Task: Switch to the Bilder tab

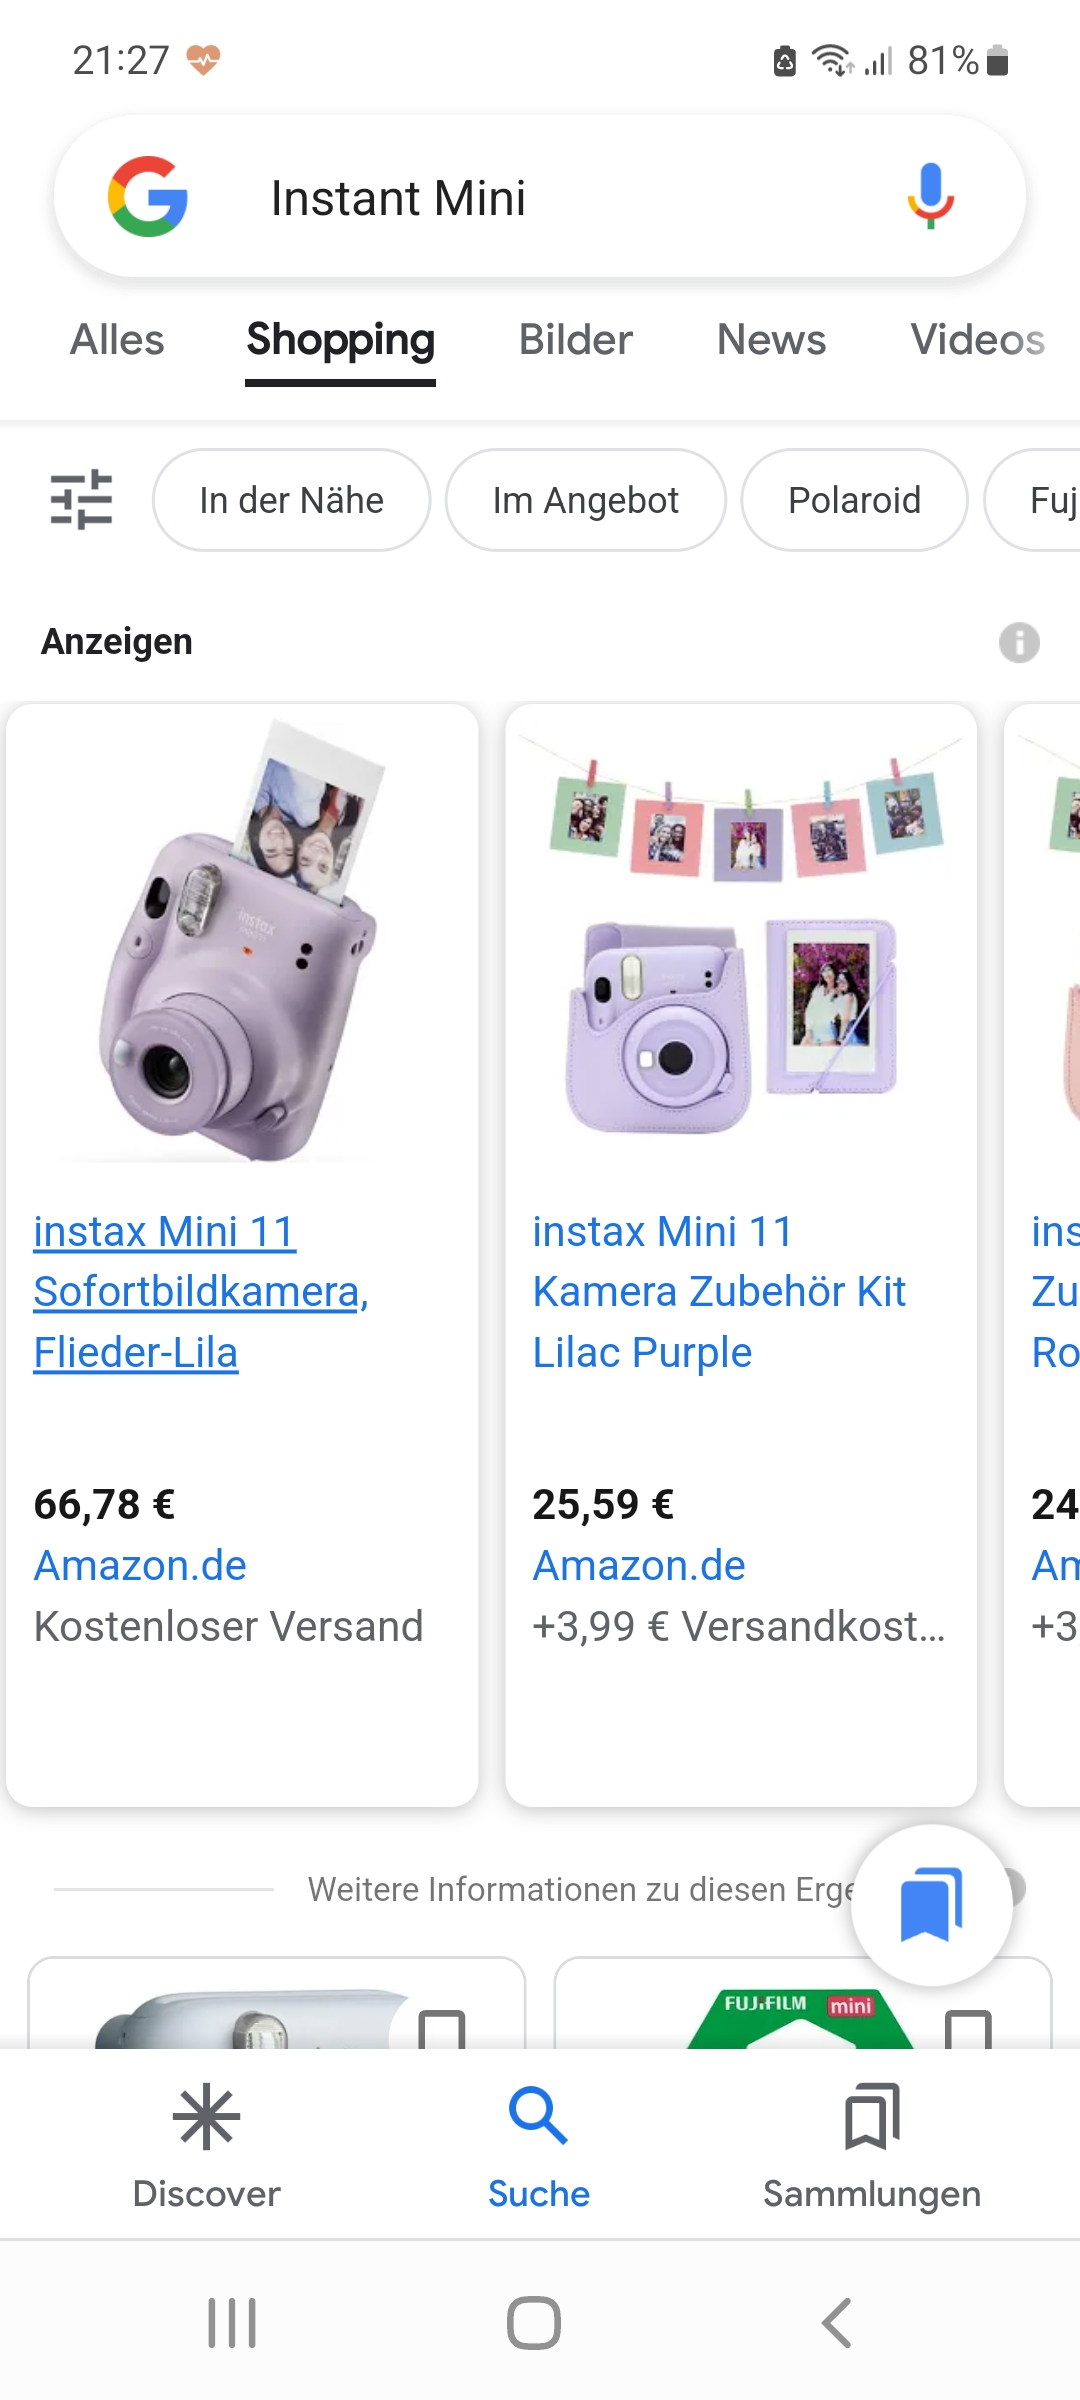Action: point(575,340)
